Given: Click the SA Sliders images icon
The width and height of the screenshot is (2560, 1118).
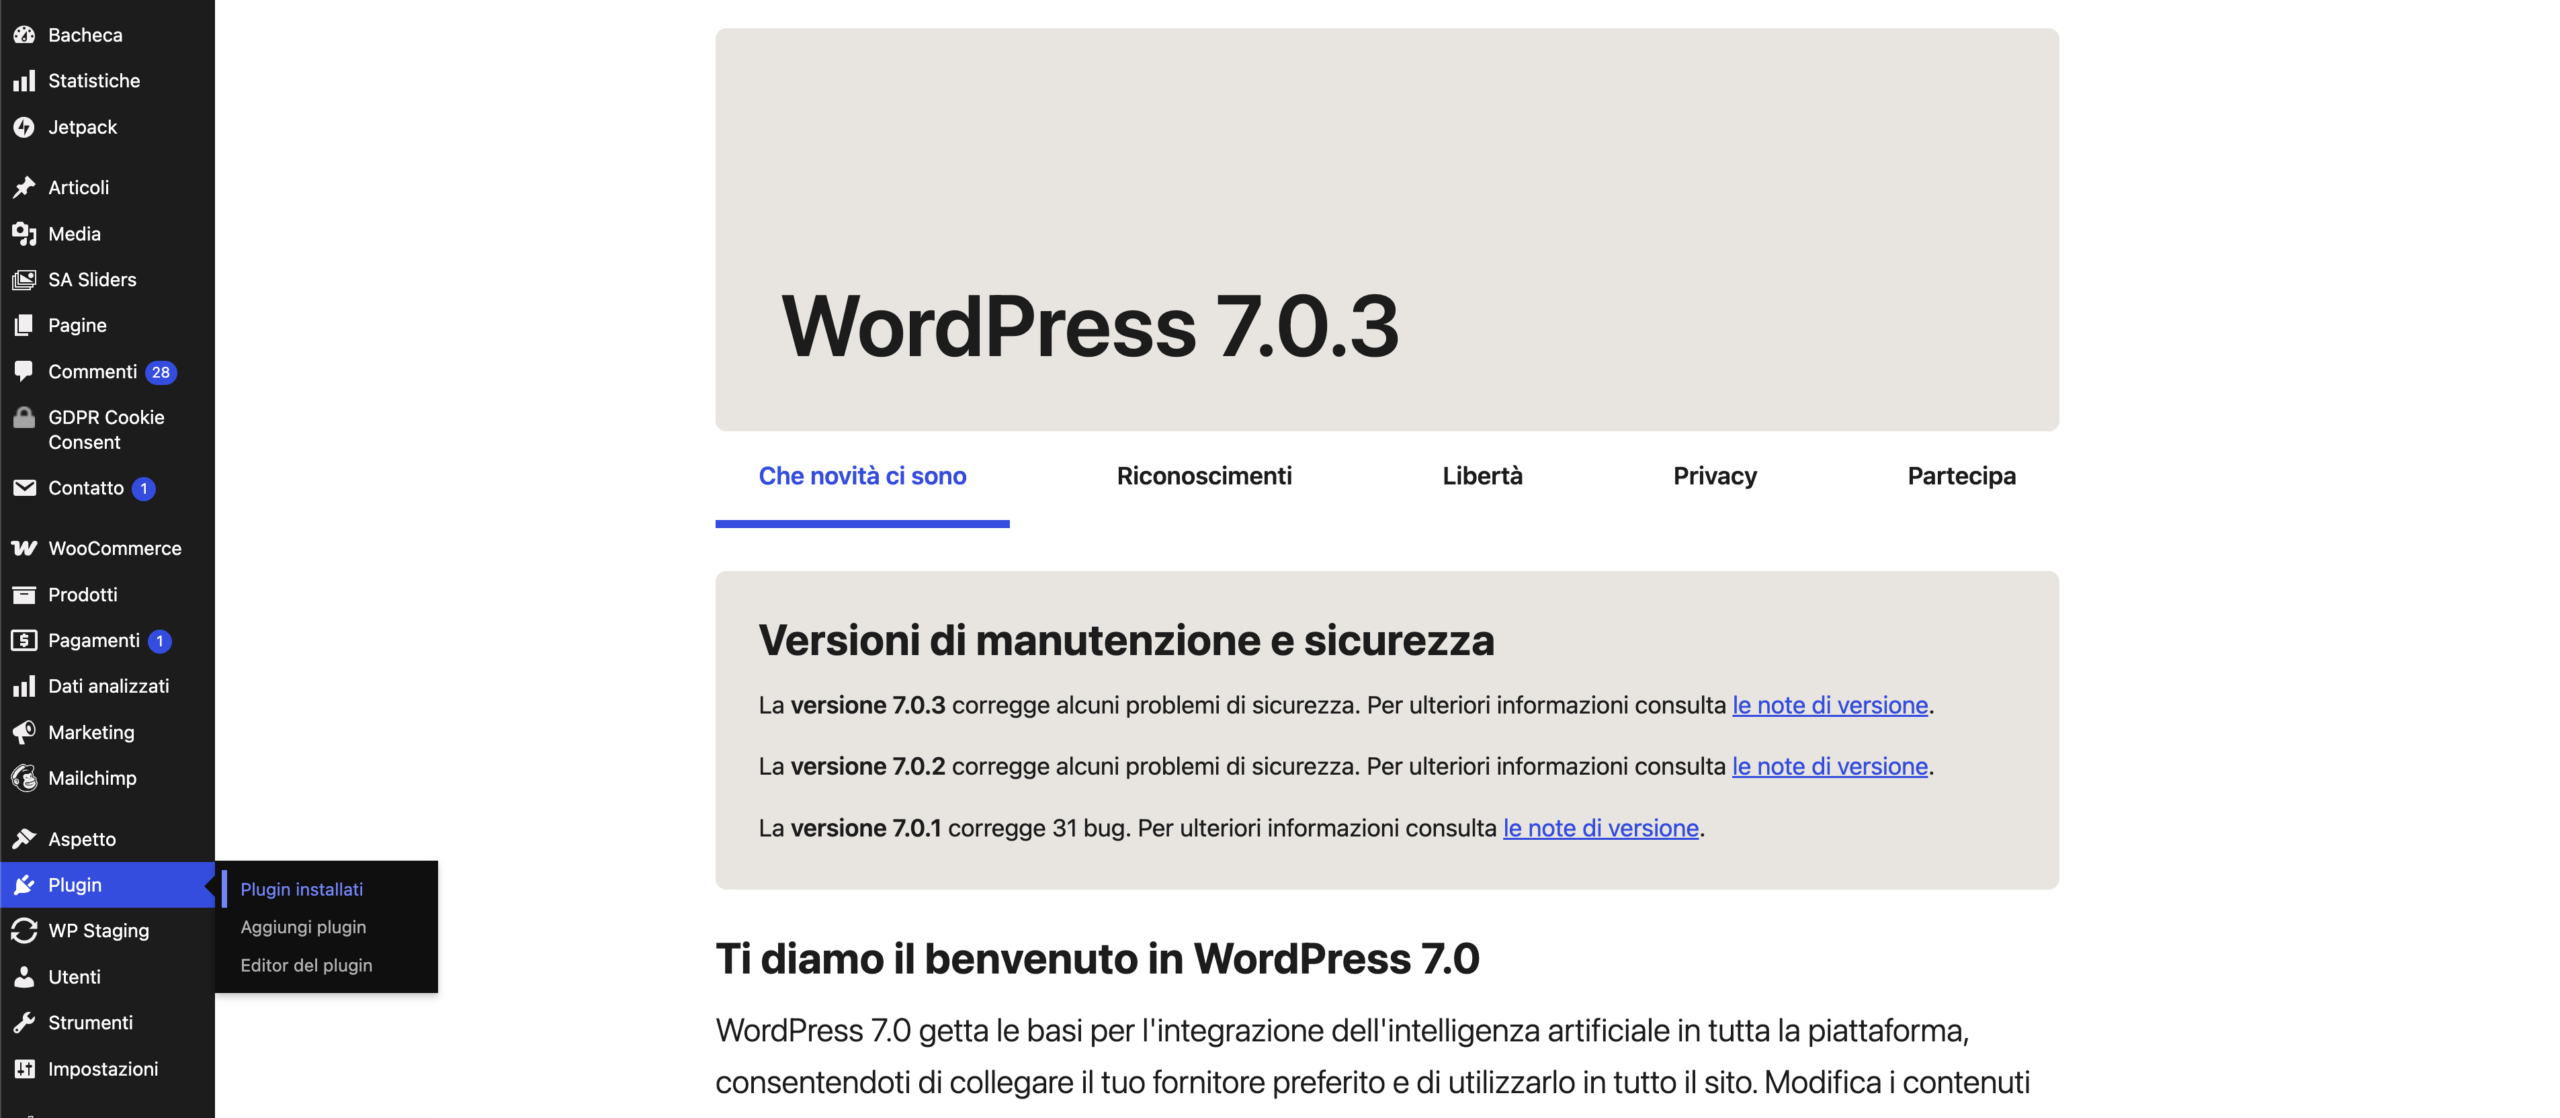Looking at the screenshot, I should click(x=24, y=279).
